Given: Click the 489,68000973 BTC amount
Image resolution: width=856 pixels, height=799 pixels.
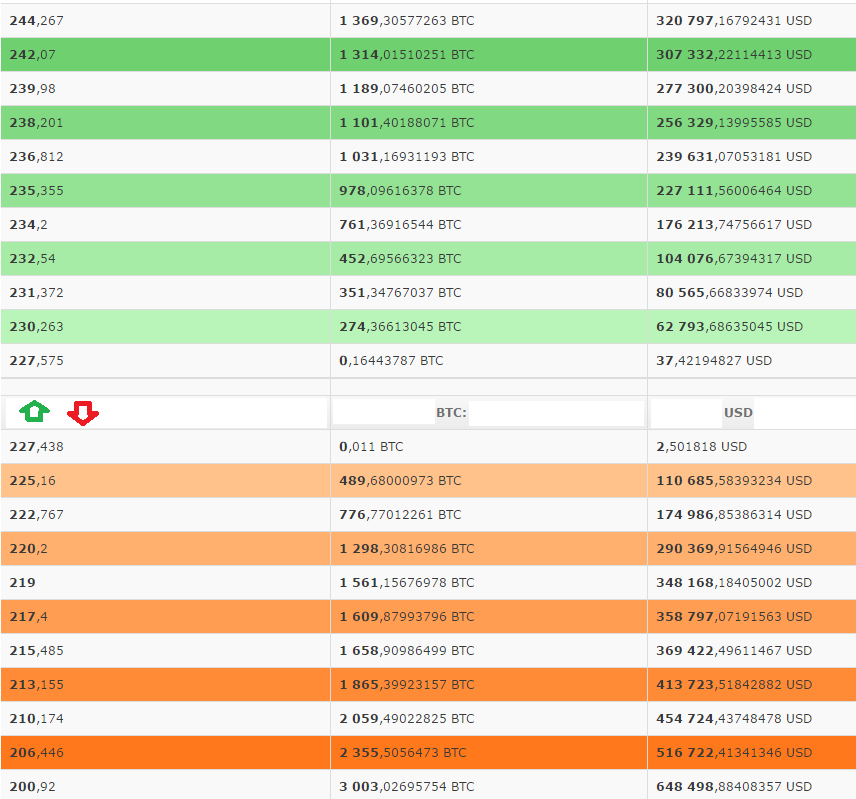Looking at the screenshot, I should (x=400, y=481).
